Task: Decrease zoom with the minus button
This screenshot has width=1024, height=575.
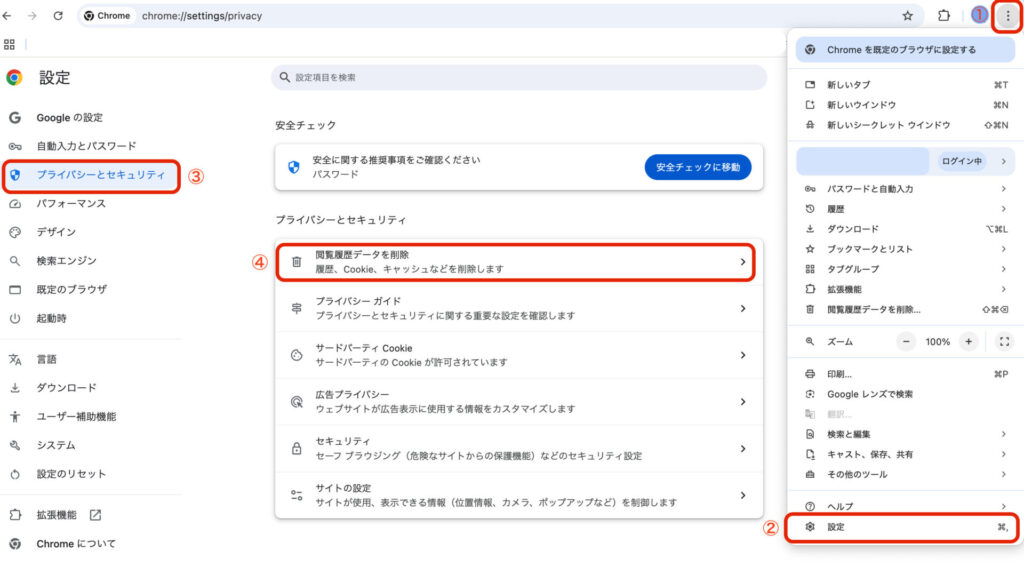Action: pyautogui.click(x=906, y=342)
